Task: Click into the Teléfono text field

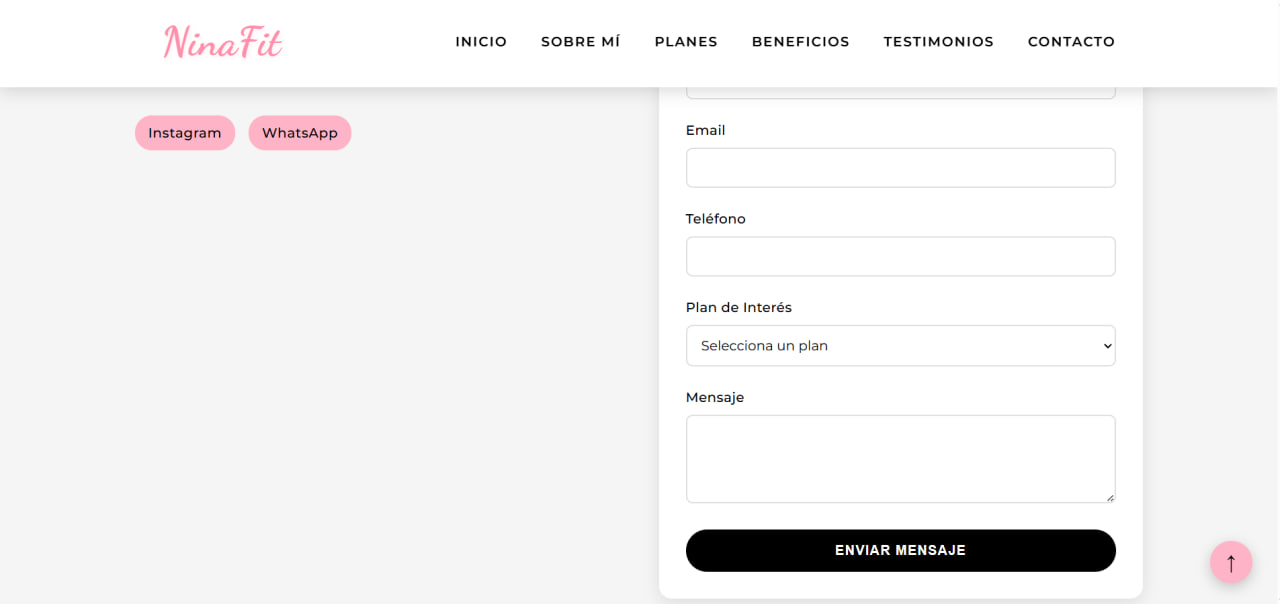Action: tap(900, 256)
